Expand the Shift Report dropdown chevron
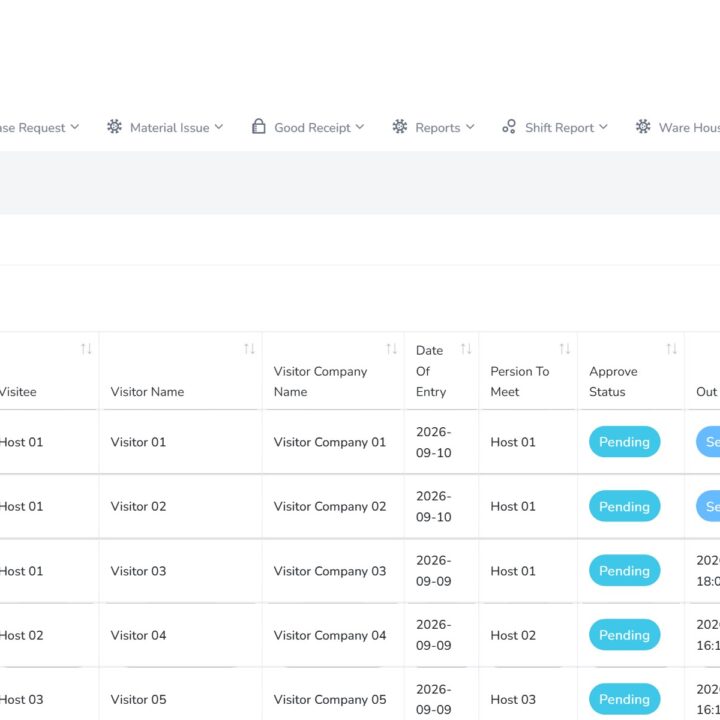The width and height of the screenshot is (720, 720). 603,127
